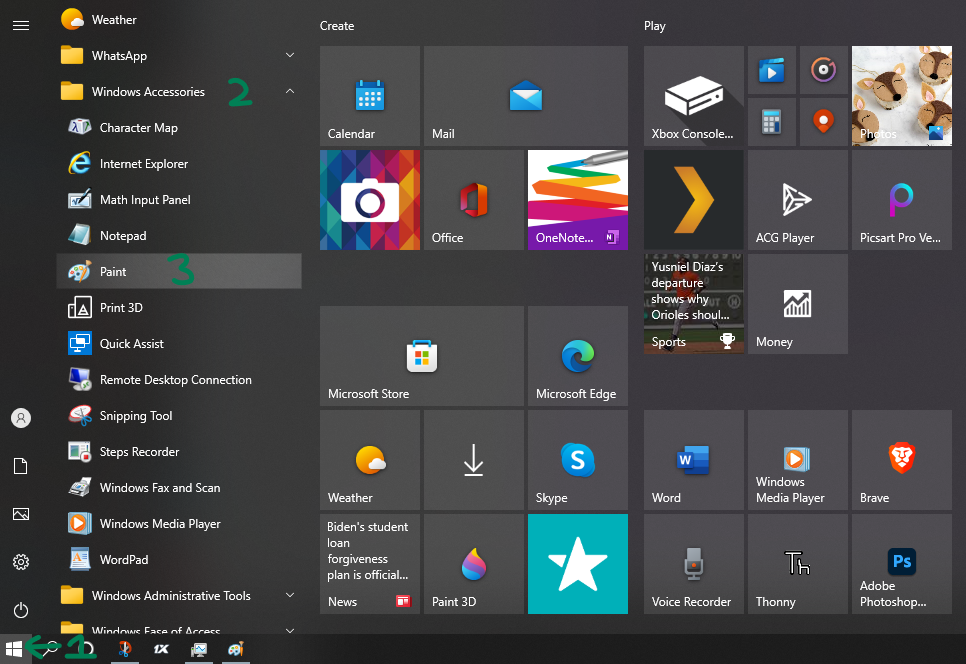Expand the Start menu hamburger button
This screenshot has height=664, width=966.
tap(21, 25)
